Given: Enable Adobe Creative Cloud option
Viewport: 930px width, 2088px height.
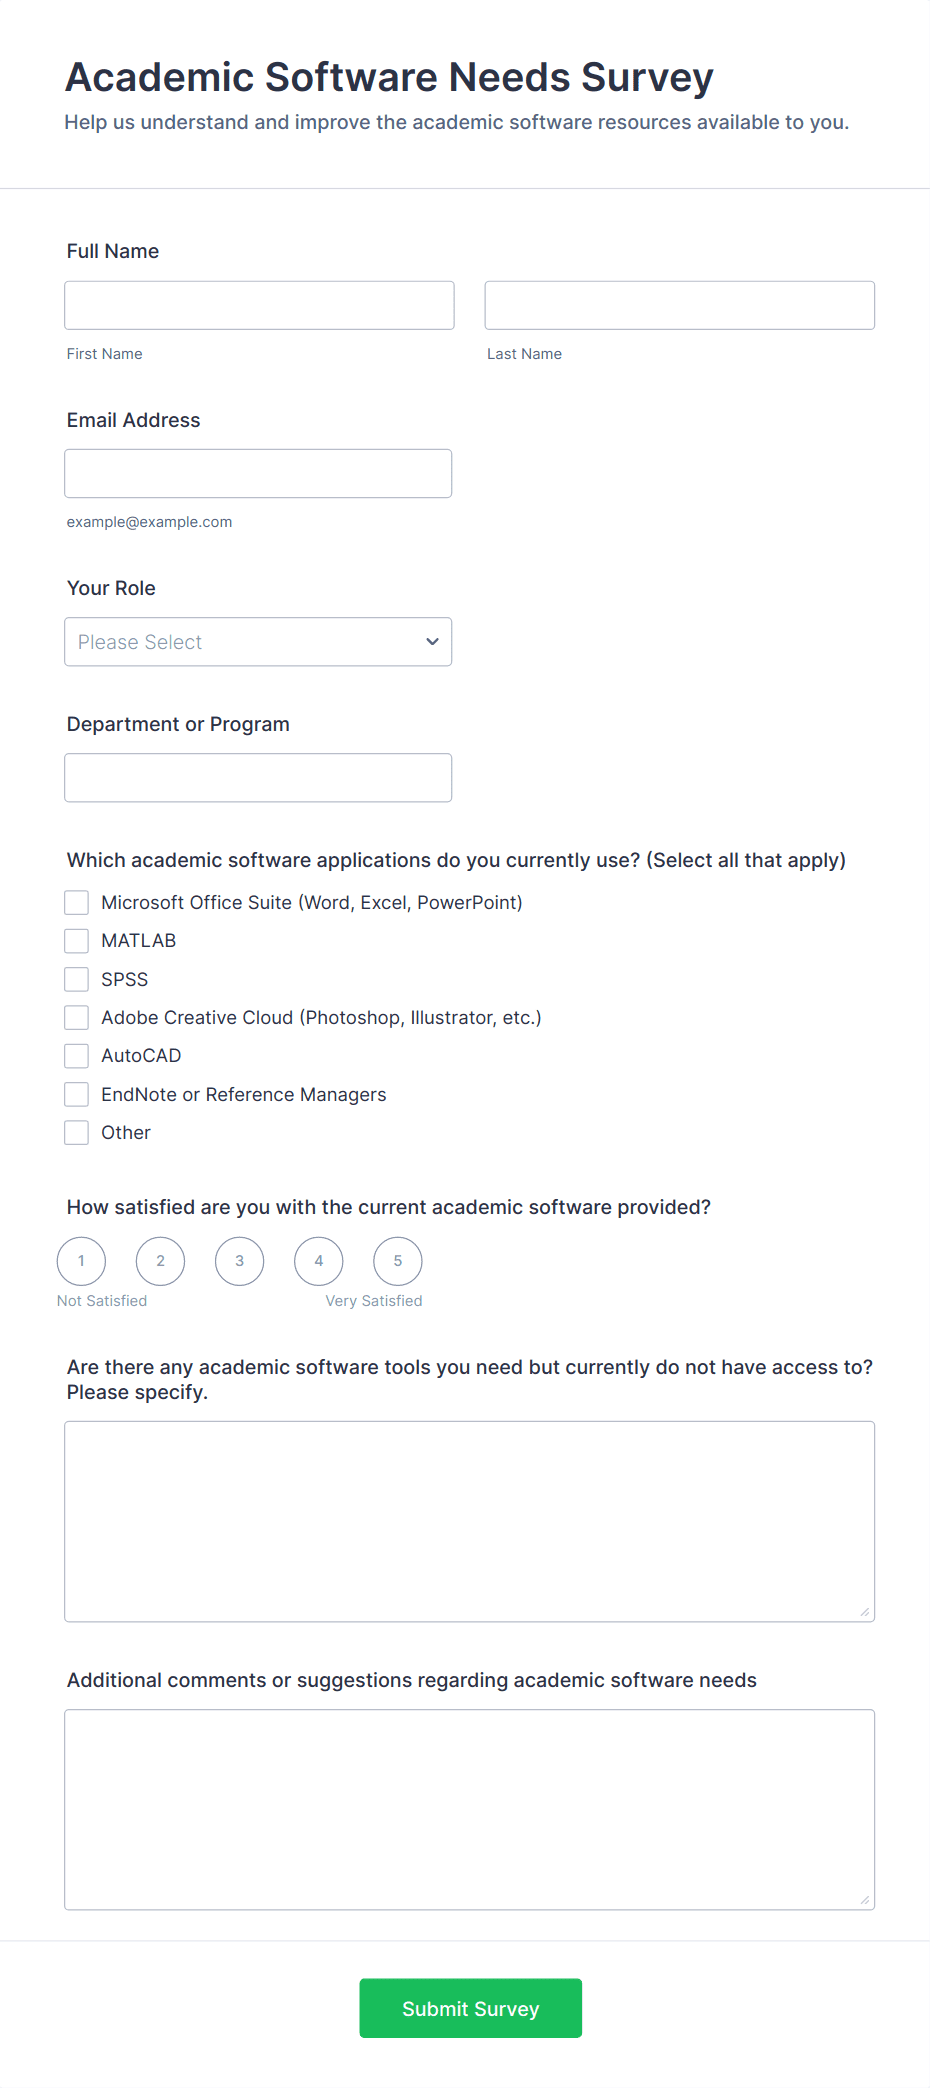Looking at the screenshot, I should click(x=77, y=1018).
